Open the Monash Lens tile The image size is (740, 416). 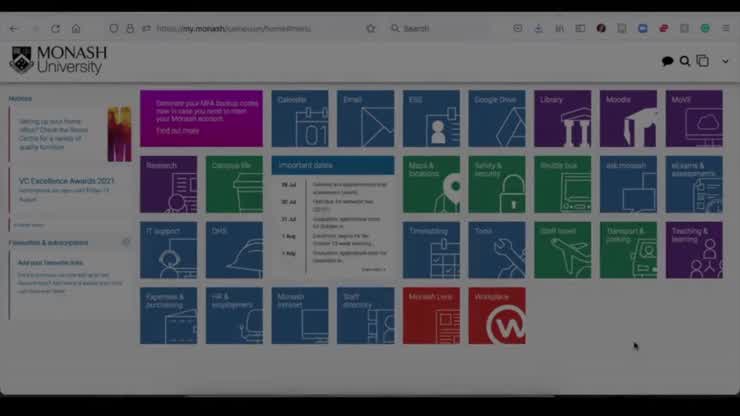pos(431,315)
